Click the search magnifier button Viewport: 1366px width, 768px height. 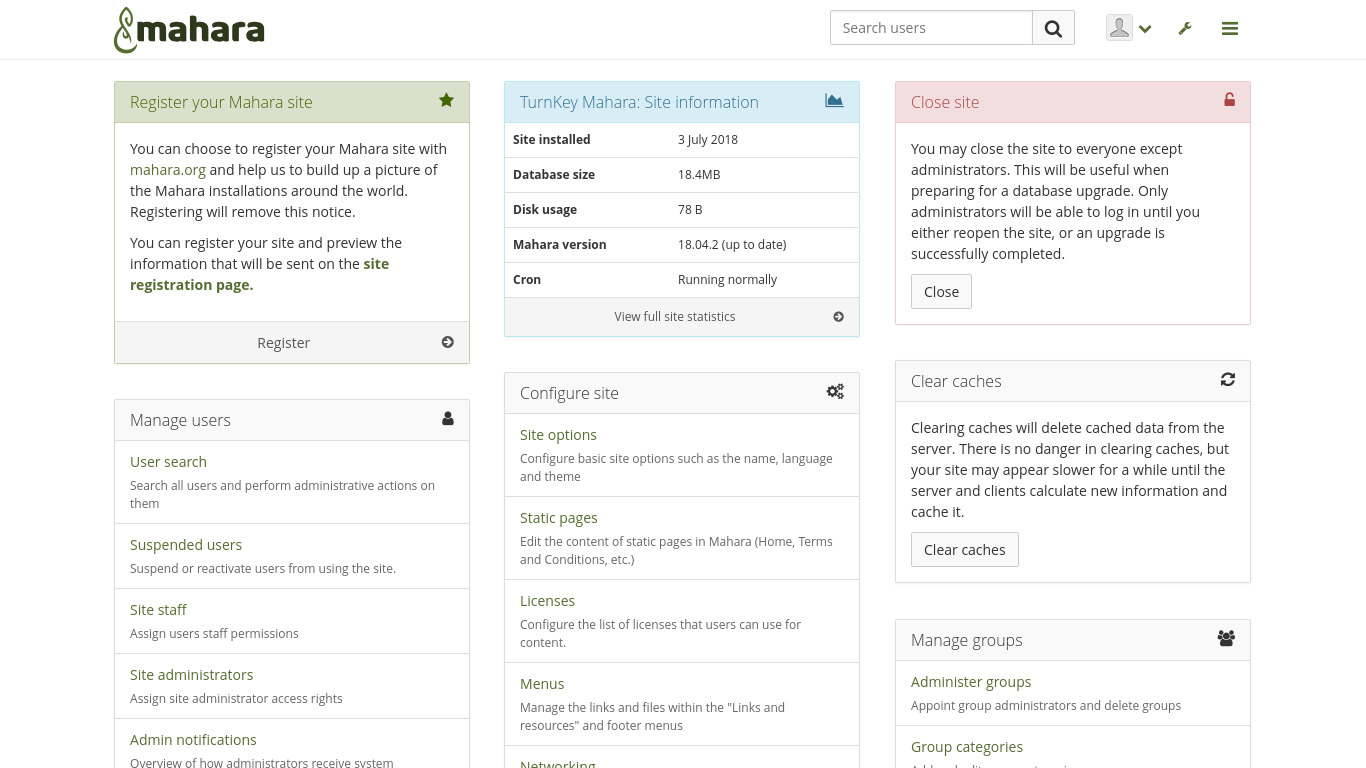1053,28
